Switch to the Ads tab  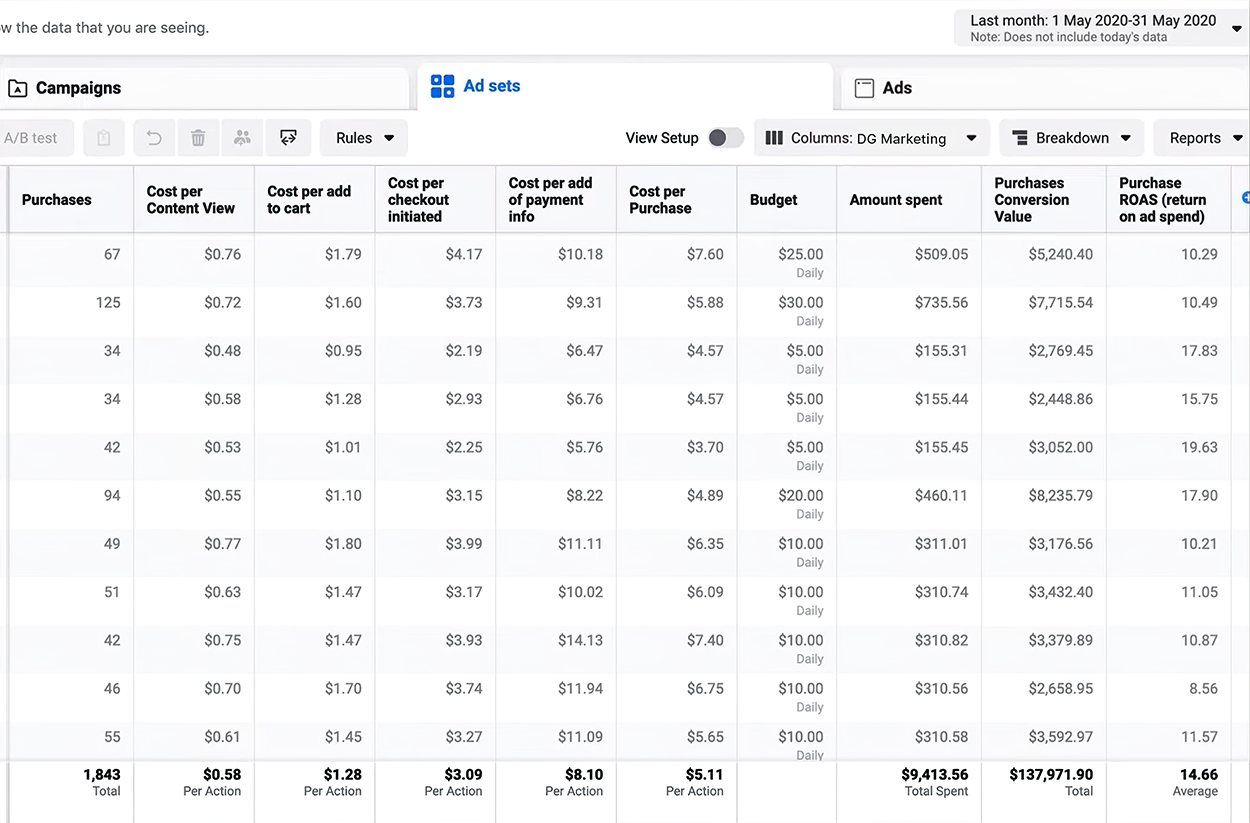click(897, 88)
